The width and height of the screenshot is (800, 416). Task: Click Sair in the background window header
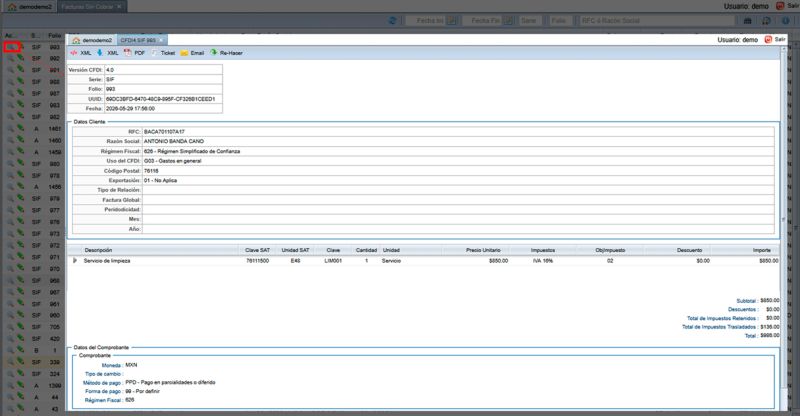pos(786,6)
